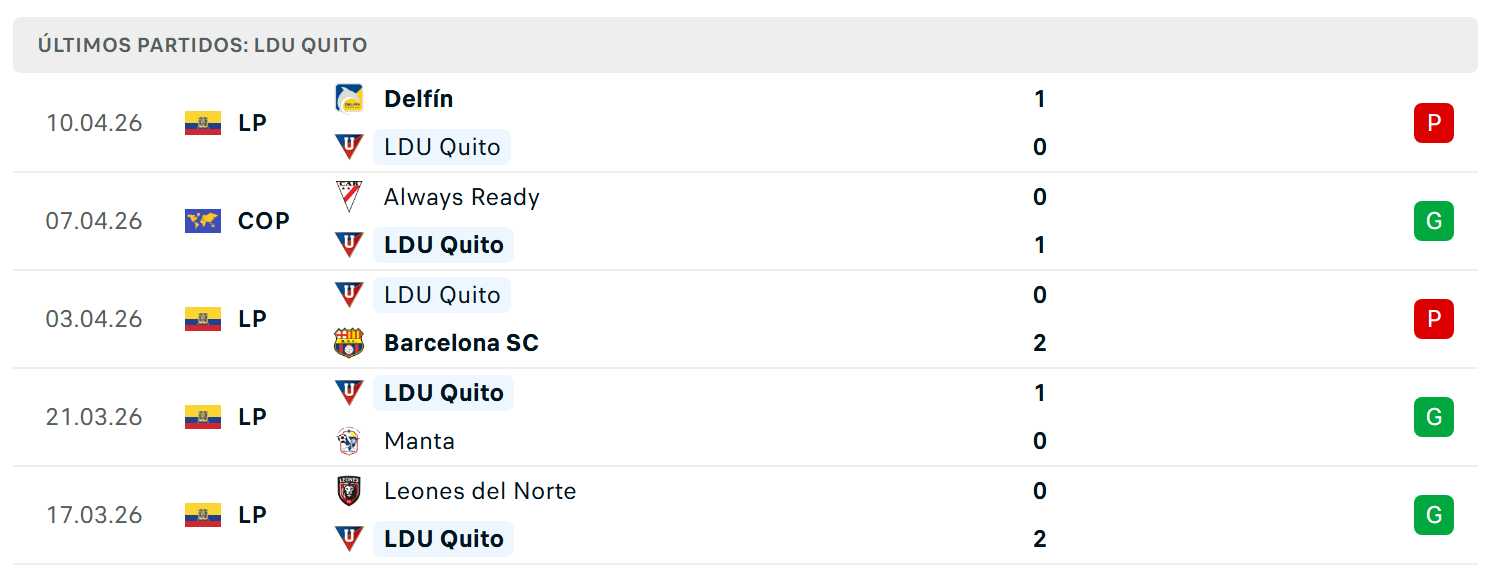Click green G badge for Manta match
This screenshot has width=1493, height=581.
(1433, 417)
